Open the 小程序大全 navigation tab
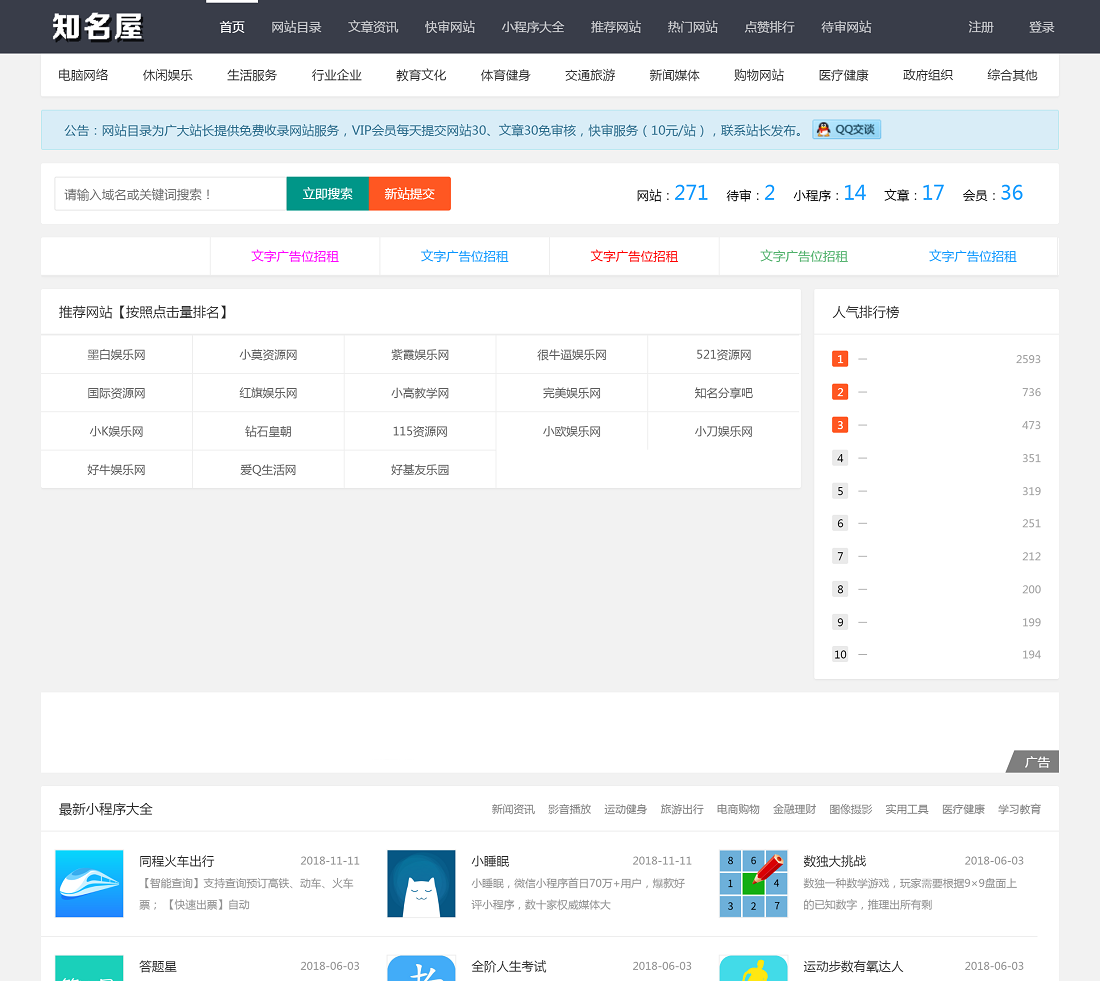 click(532, 27)
